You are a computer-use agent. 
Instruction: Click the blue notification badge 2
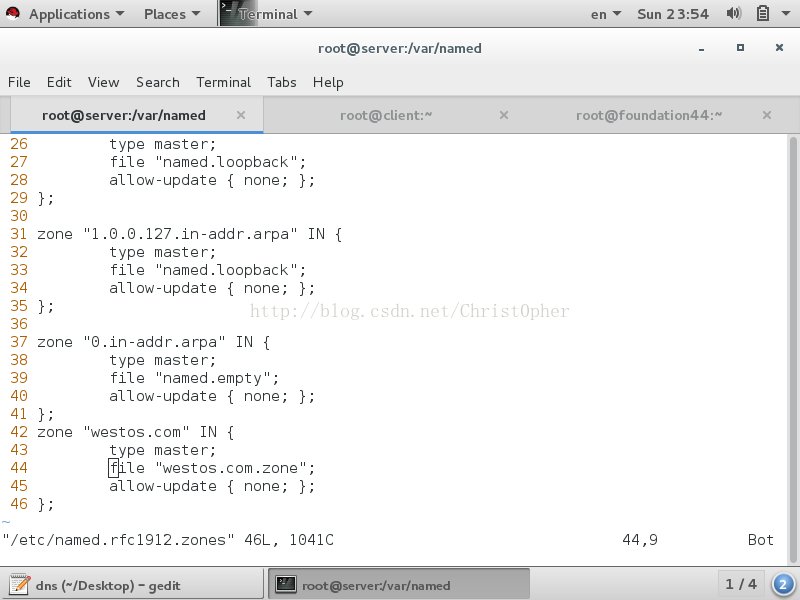(784, 584)
